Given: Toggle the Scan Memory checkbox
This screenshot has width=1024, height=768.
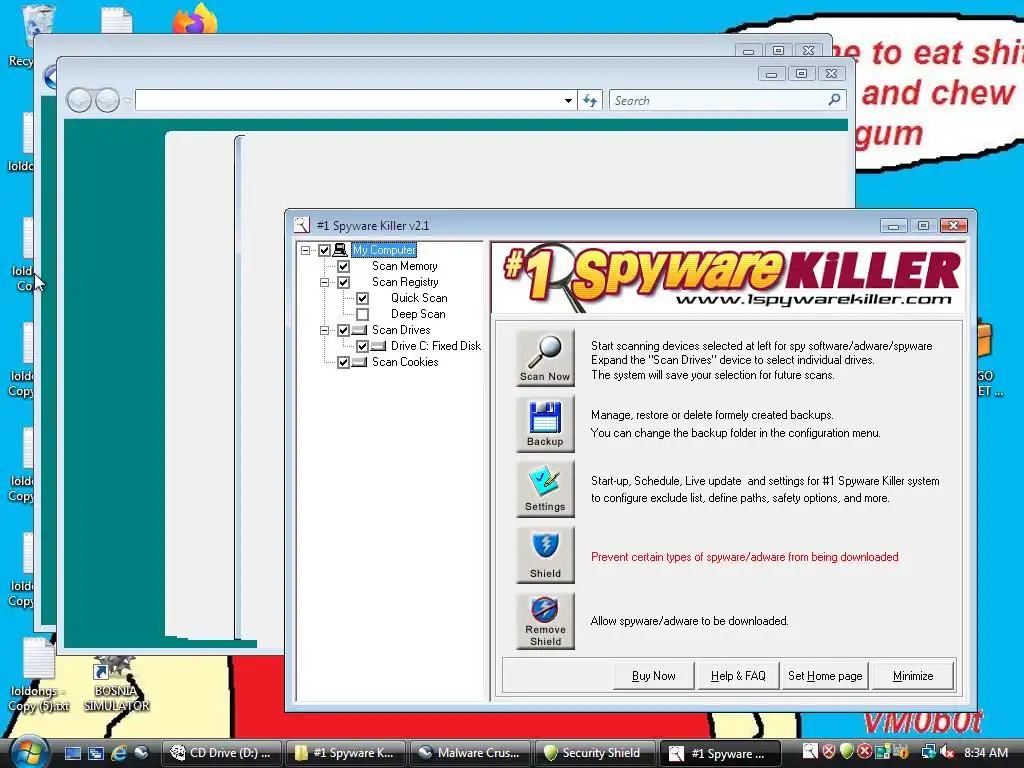Looking at the screenshot, I should coord(343,266).
